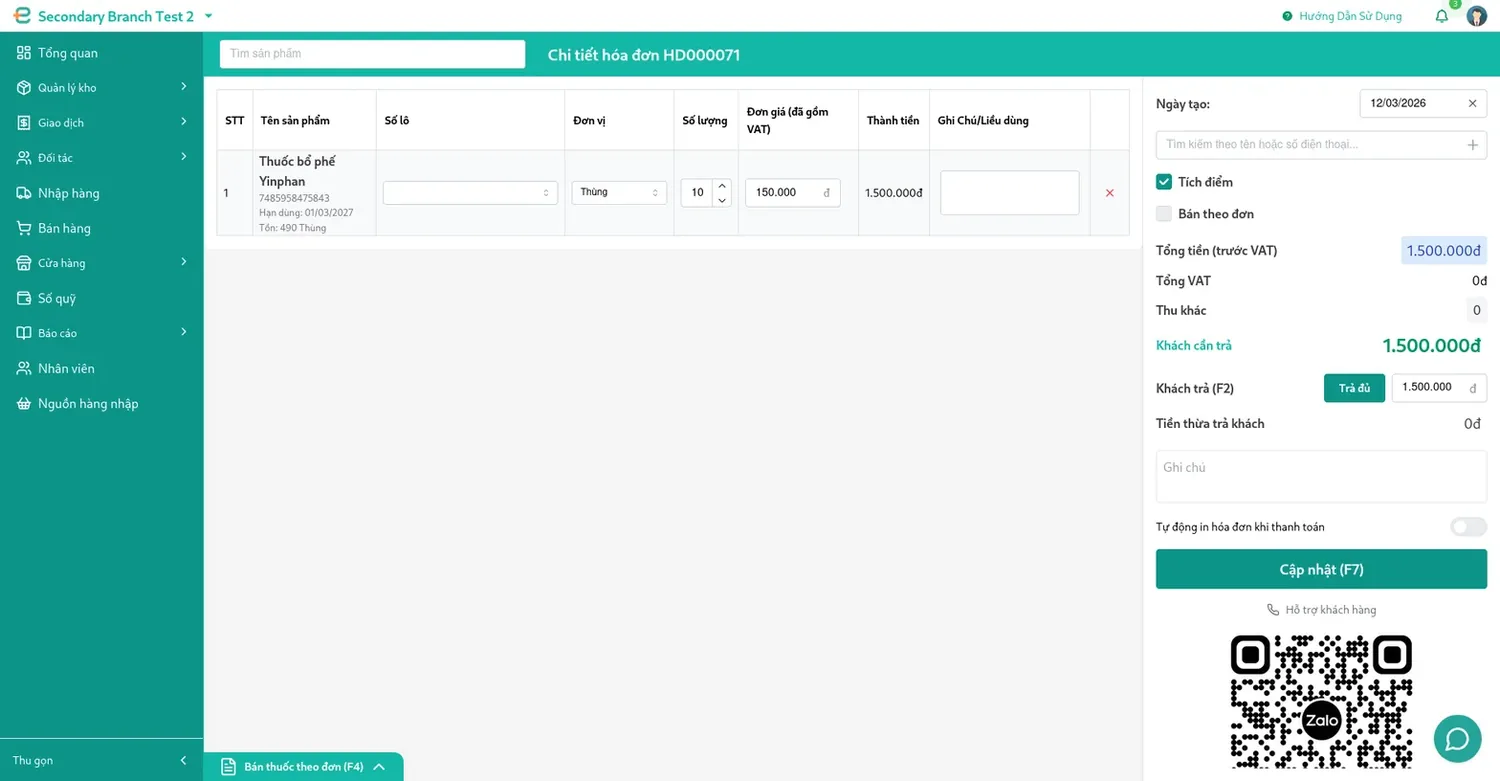Click the Đơn giá 150.000 field

coord(792,193)
